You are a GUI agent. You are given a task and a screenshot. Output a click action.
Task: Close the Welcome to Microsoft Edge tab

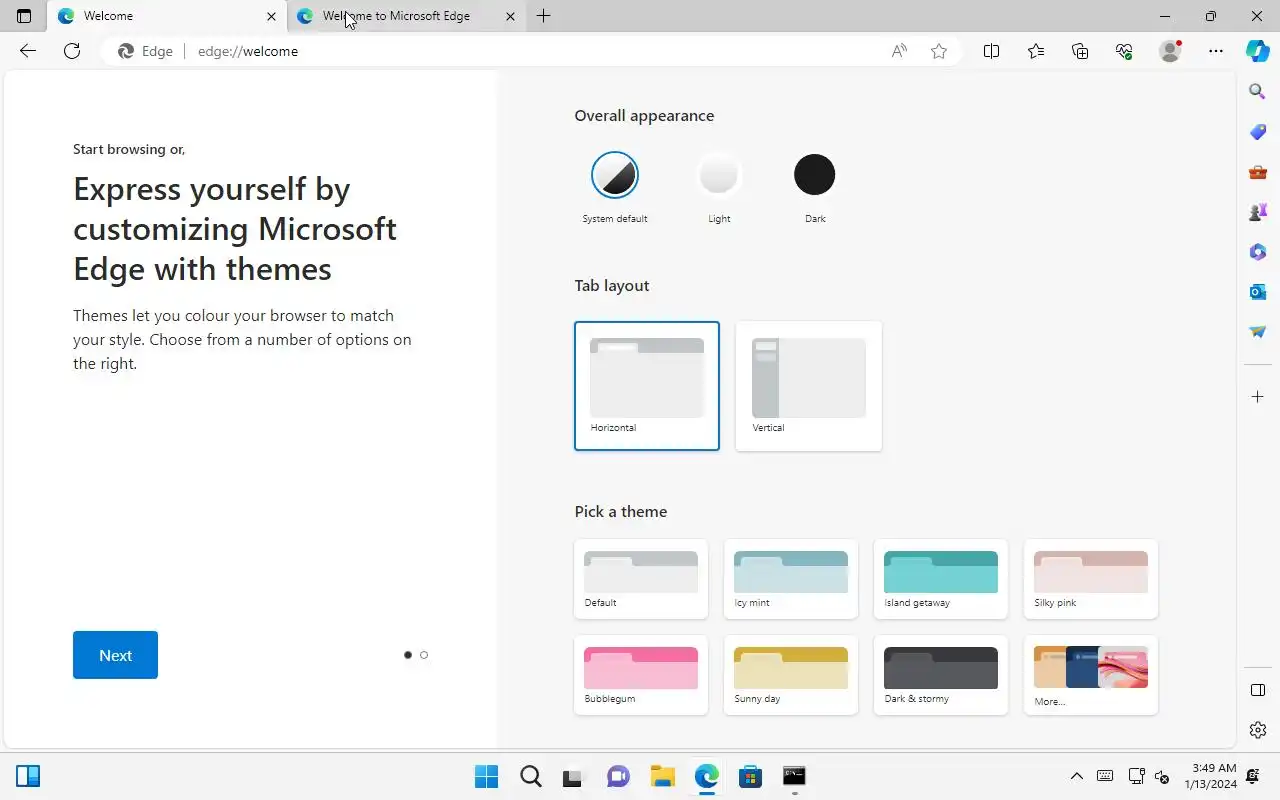[x=510, y=16]
